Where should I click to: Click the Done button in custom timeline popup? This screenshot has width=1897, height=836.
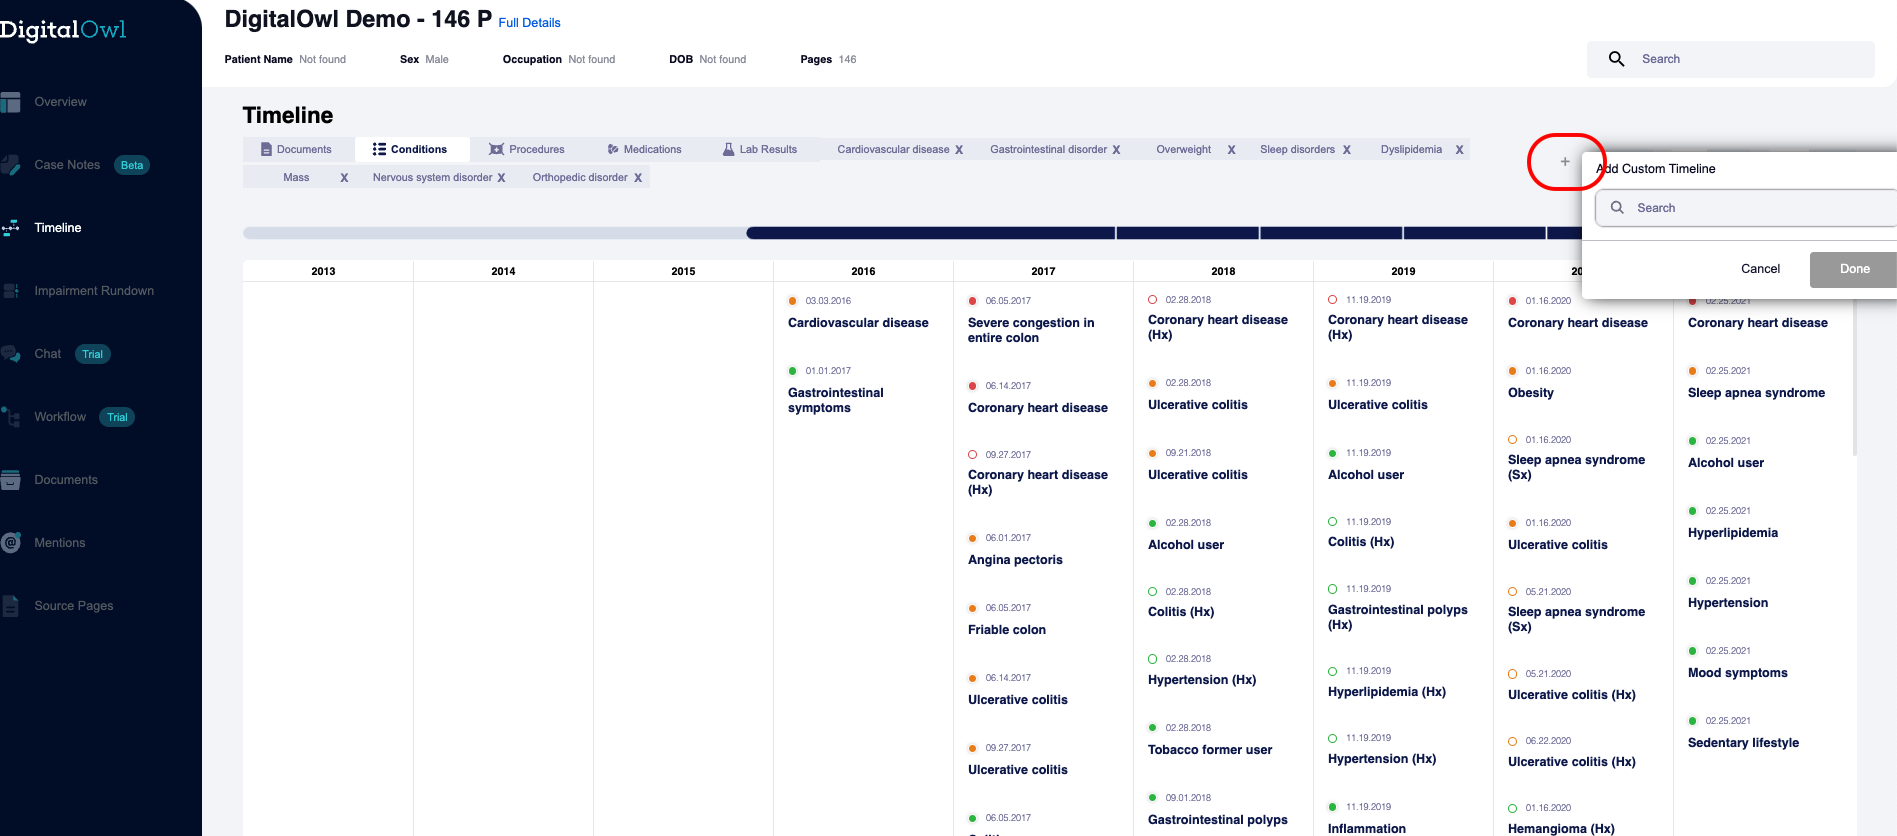(x=1854, y=269)
